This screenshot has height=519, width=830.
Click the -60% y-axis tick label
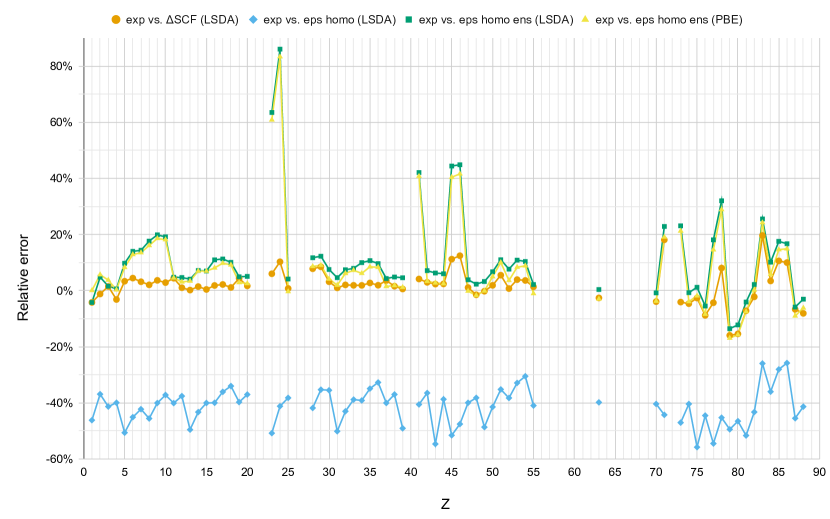pos(59,459)
